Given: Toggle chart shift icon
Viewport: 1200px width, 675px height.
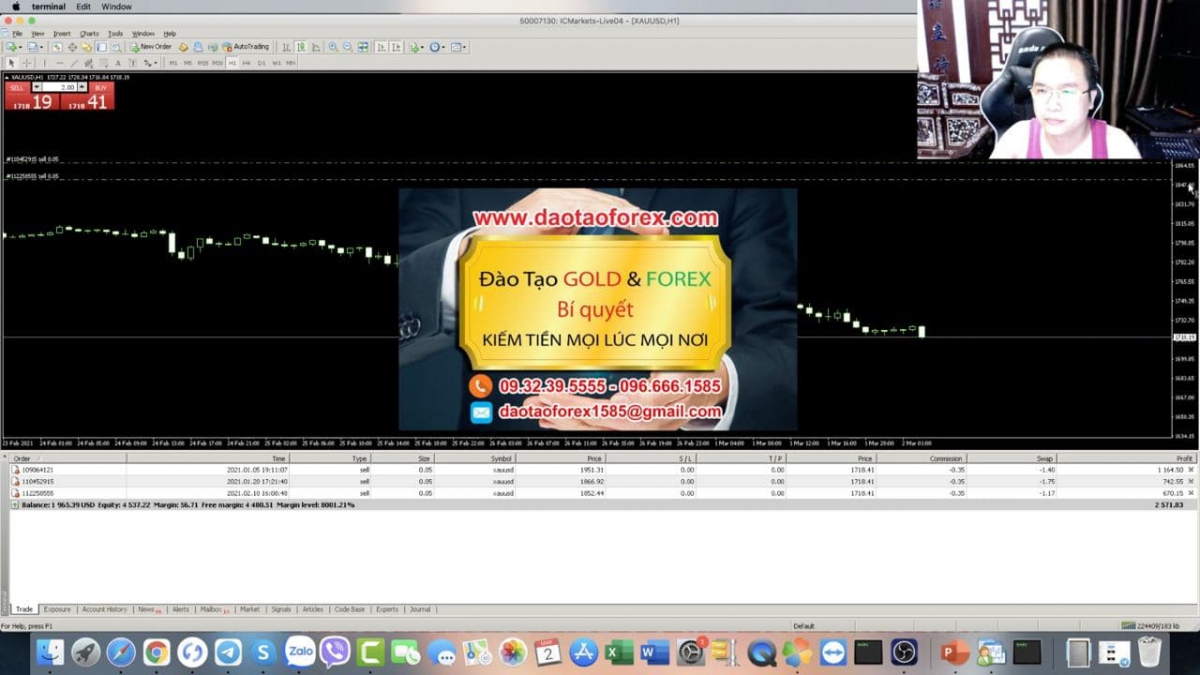Looking at the screenshot, I should [x=397, y=47].
